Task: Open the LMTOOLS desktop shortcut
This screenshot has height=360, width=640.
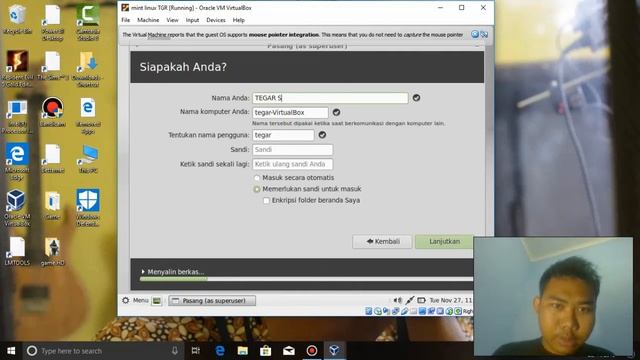Action: click(x=17, y=251)
